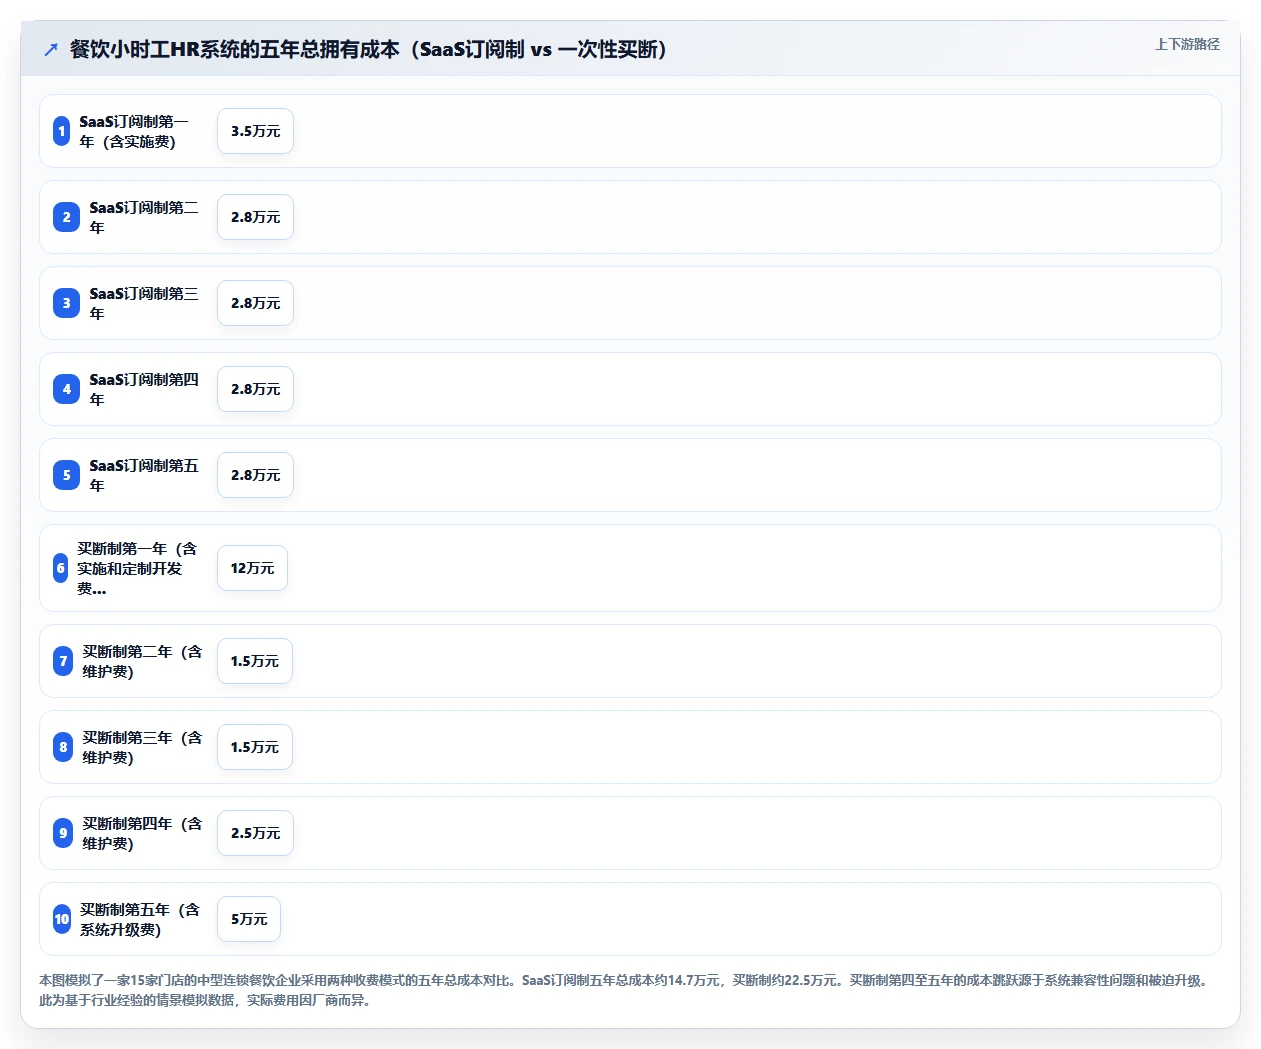The image size is (1261, 1049).
Task: Click step number badge 7
Action: [63, 661]
